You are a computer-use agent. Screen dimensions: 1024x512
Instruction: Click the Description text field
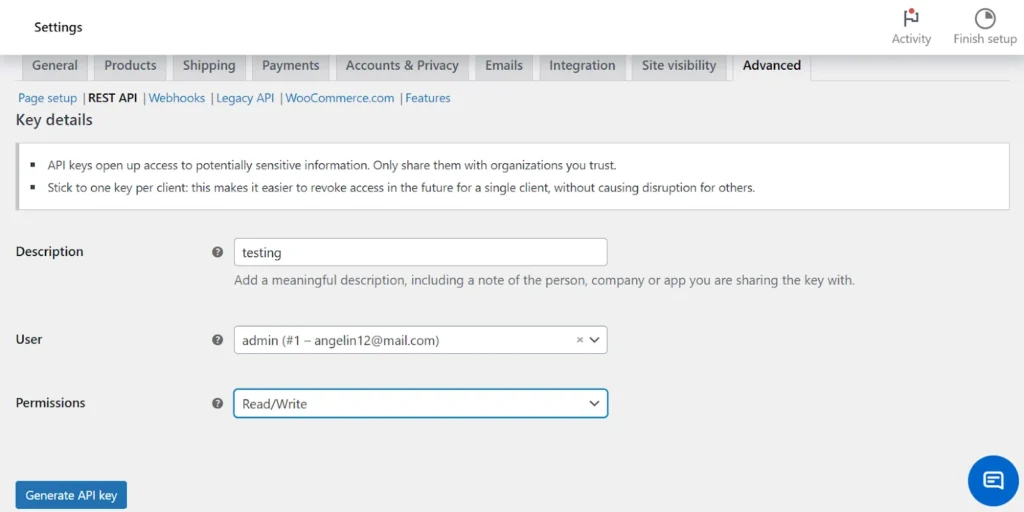coord(420,253)
